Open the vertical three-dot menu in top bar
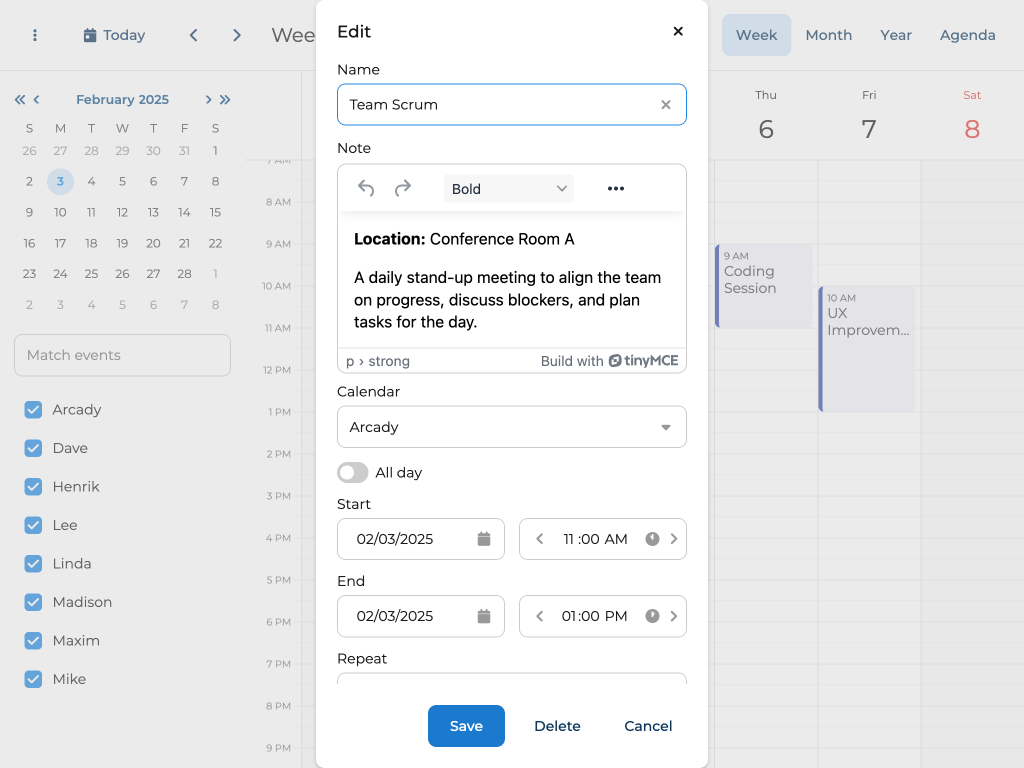Viewport: 1024px width, 768px height. [35, 35]
